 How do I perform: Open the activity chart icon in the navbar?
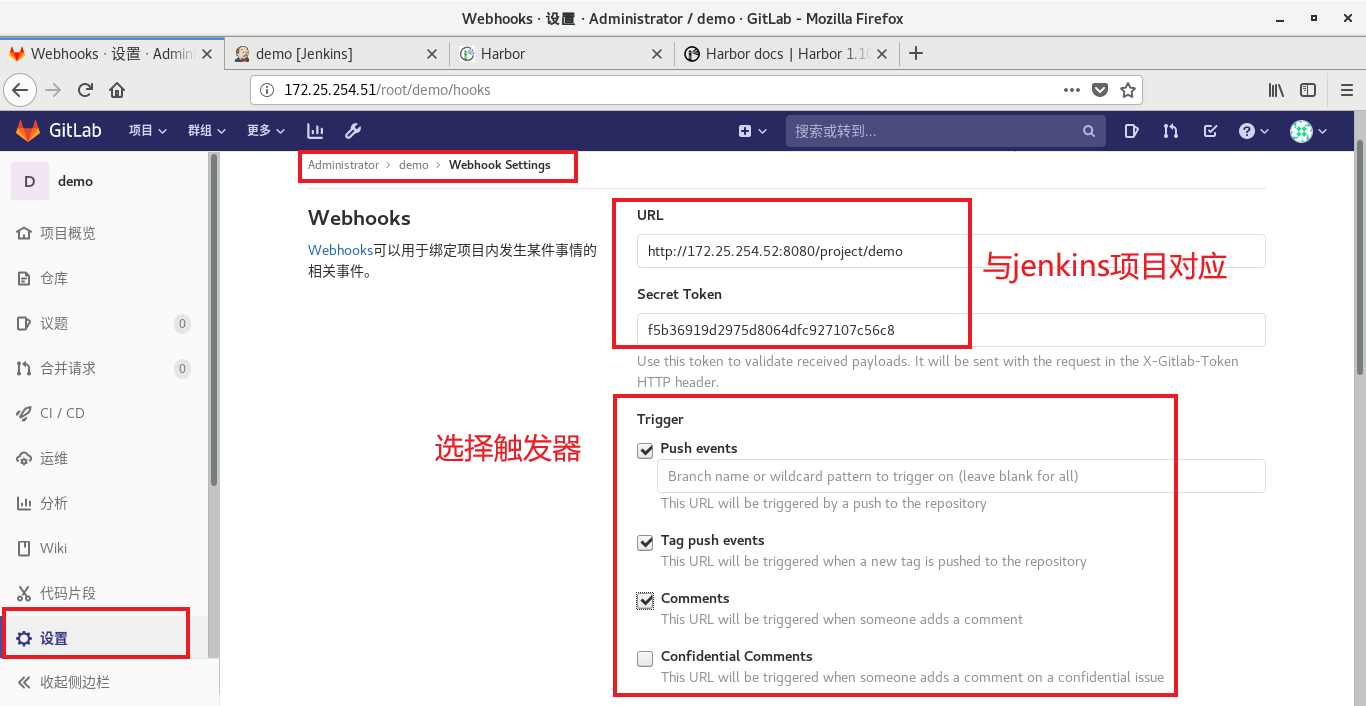pos(315,130)
